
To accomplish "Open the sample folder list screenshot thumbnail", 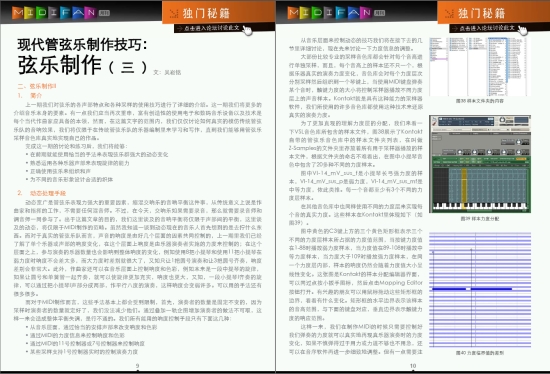I will coord(479,66).
